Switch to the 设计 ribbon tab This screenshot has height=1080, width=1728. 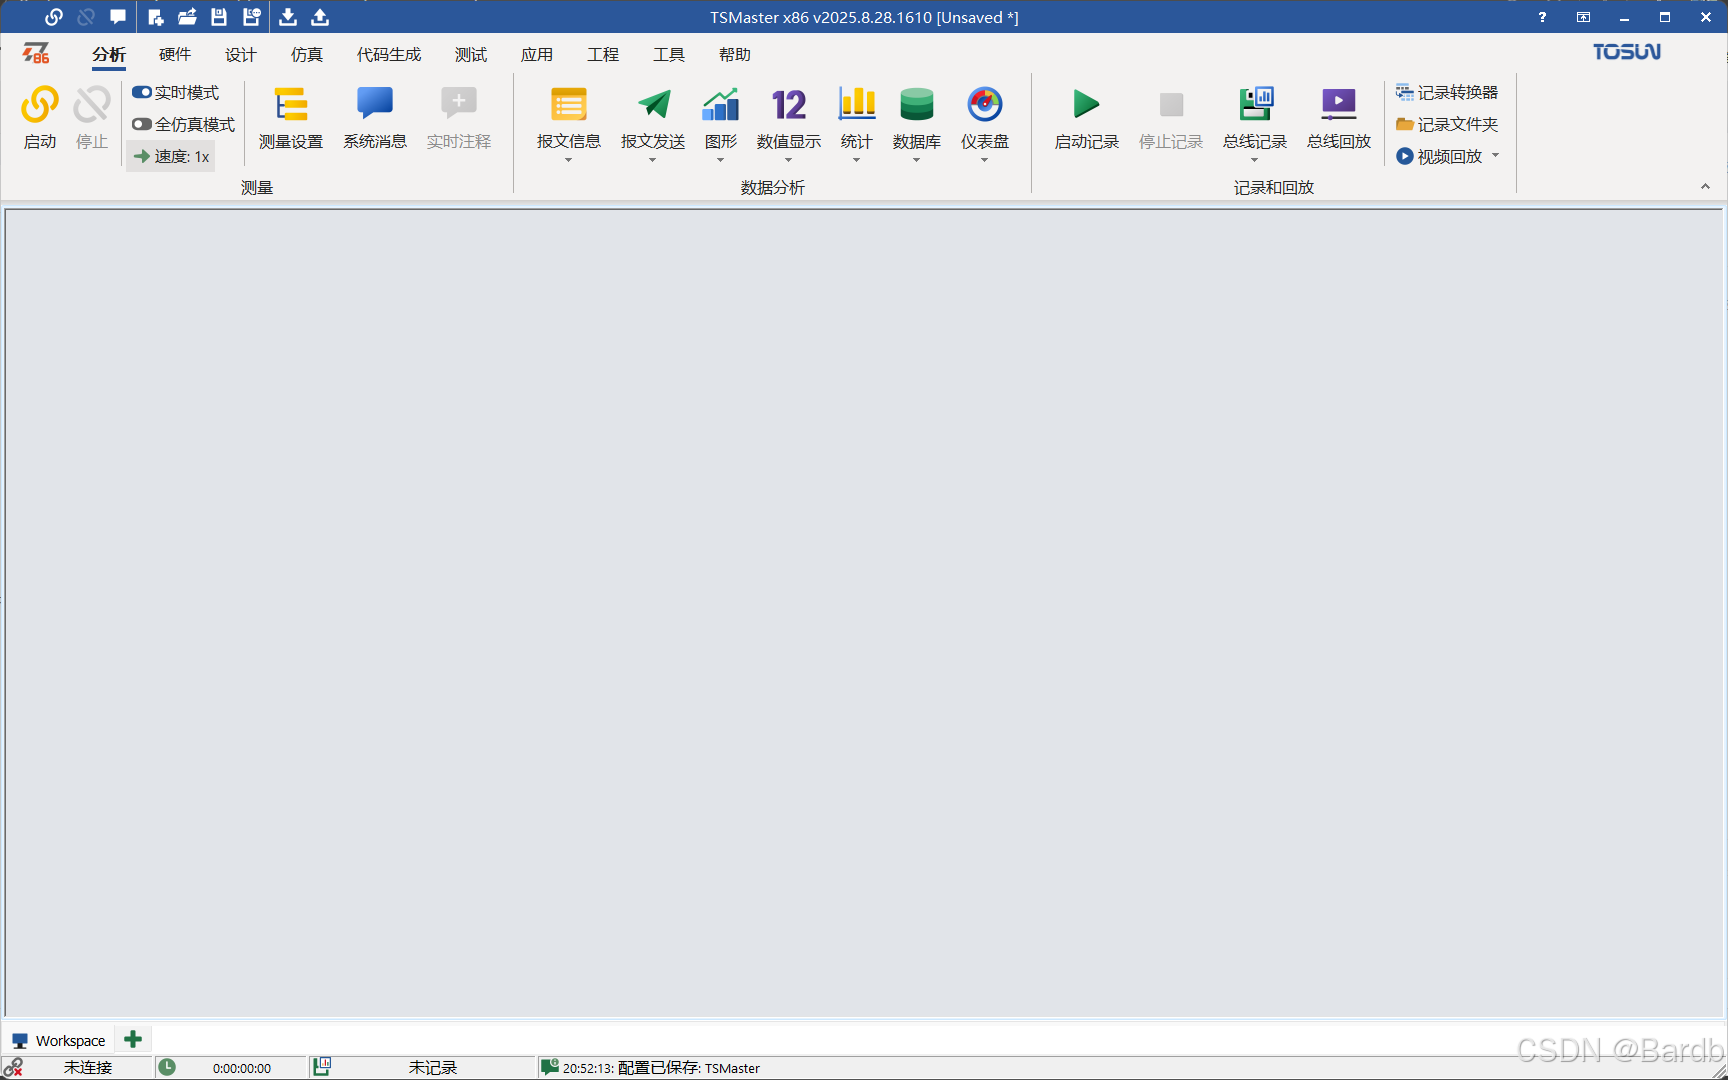pyautogui.click(x=241, y=54)
